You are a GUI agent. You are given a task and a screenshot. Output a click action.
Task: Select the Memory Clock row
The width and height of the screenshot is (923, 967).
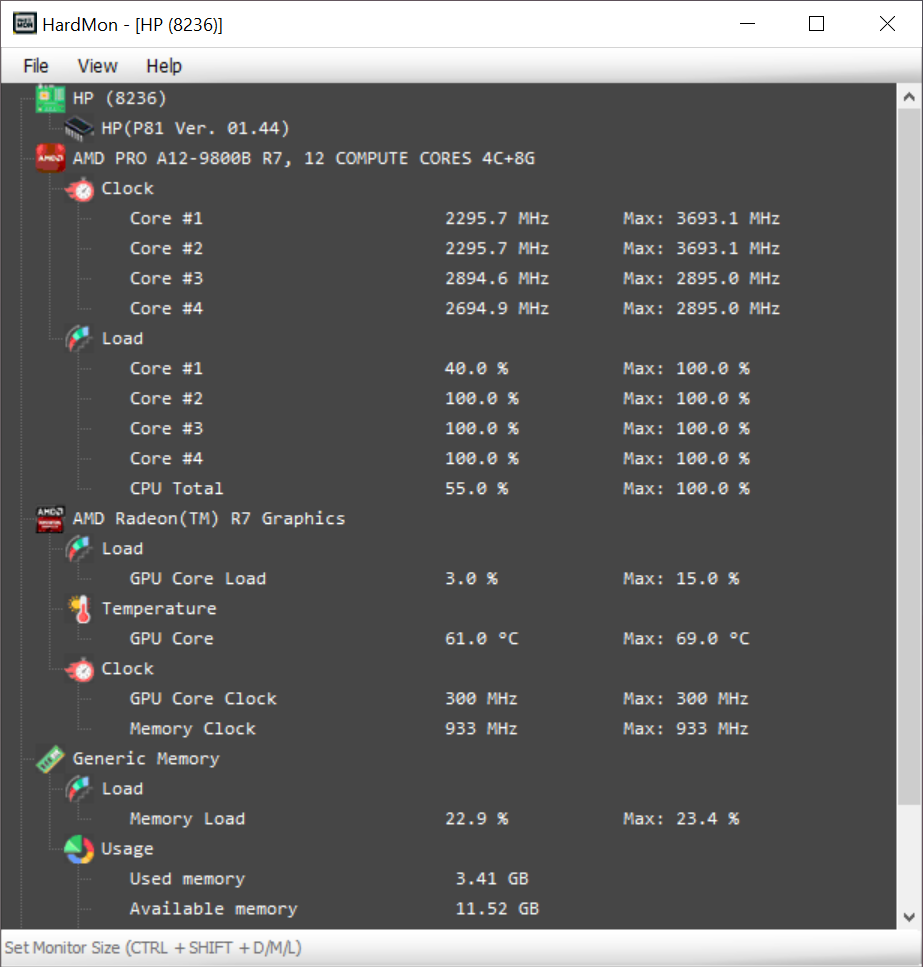pyautogui.click(x=440, y=729)
